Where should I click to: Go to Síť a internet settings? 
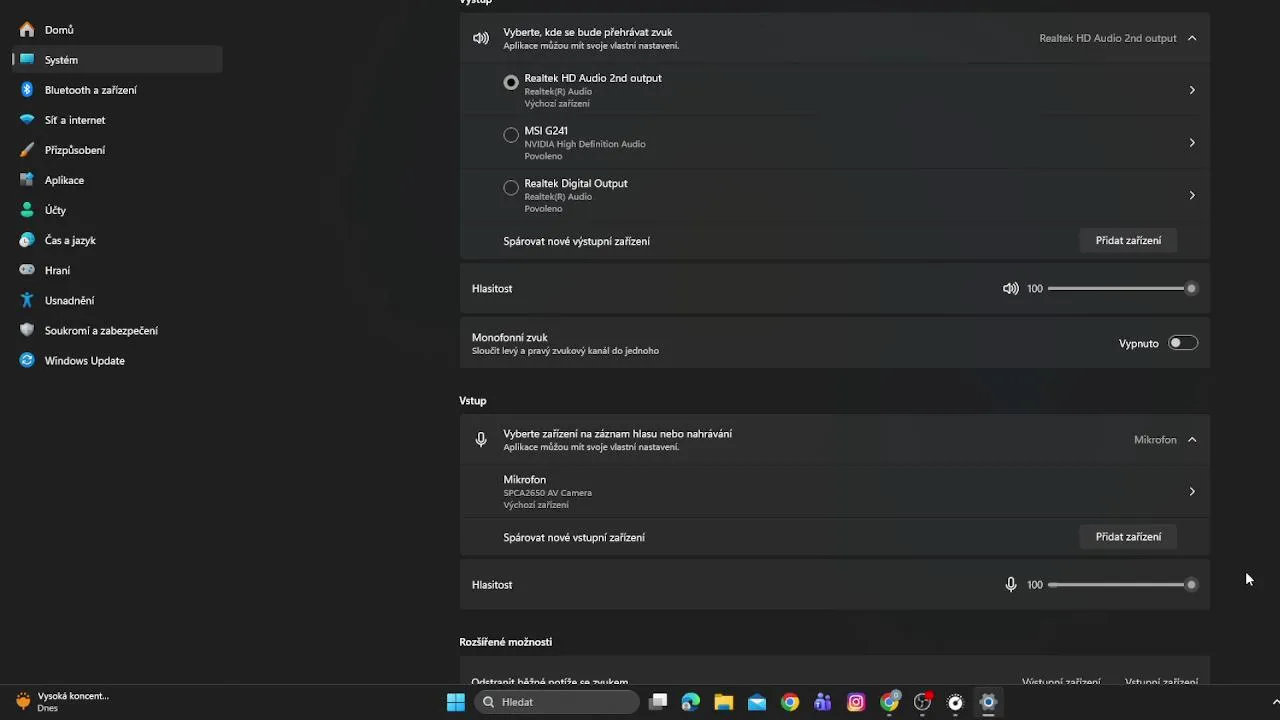coord(117,120)
